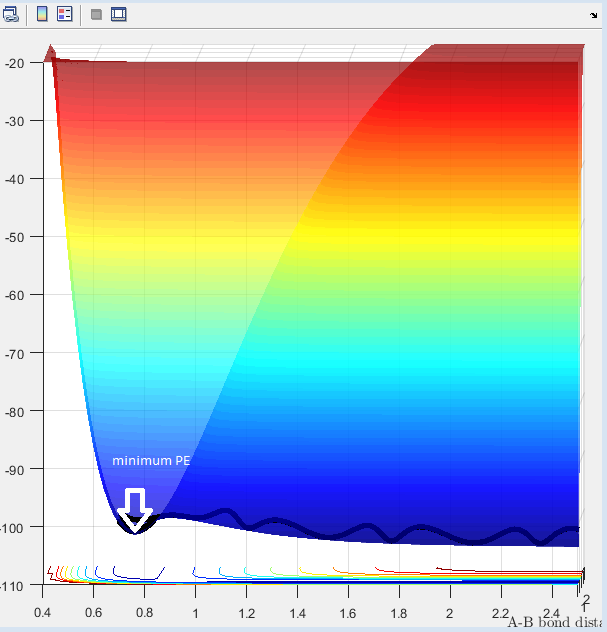Show plot tools and dock figure icon
This screenshot has height=632, width=607.
coord(118,14)
